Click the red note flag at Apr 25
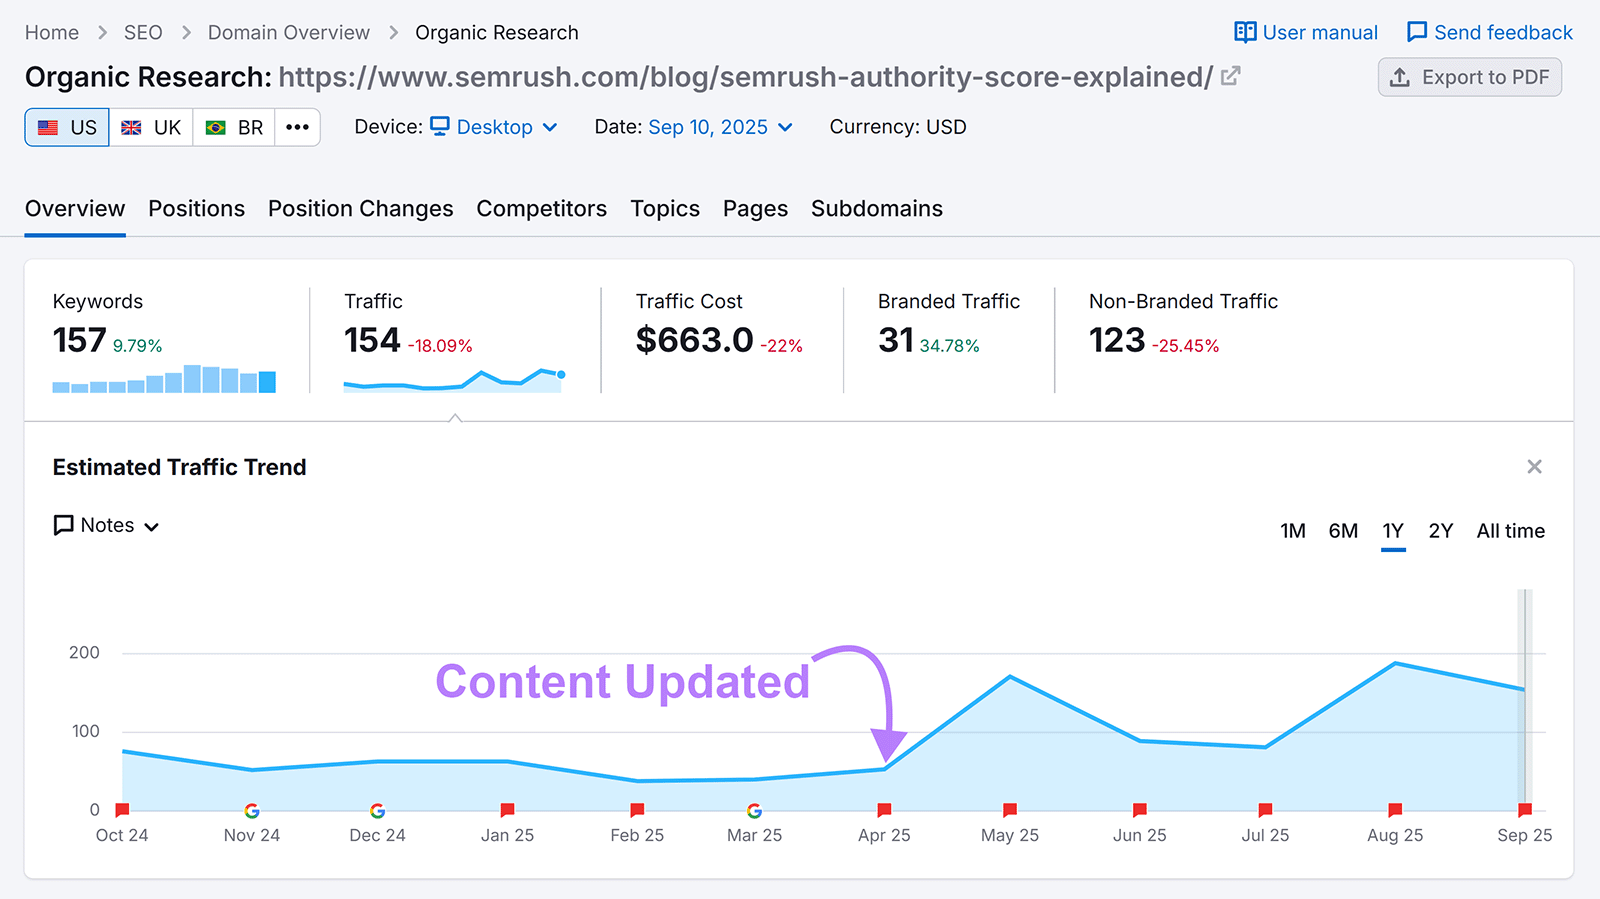Image resolution: width=1600 pixels, height=899 pixels. pyautogui.click(x=884, y=809)
